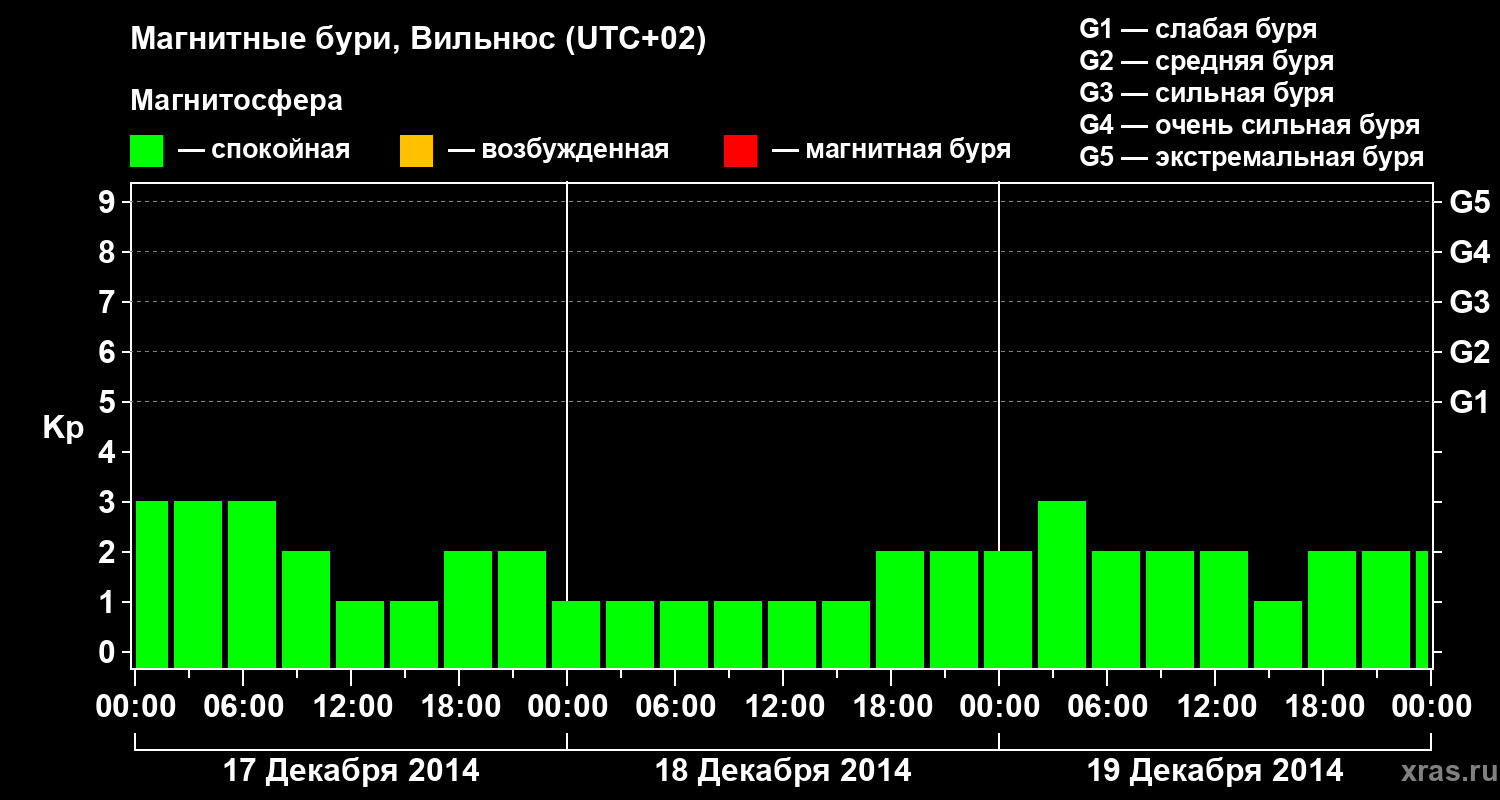Click the orange 'возбужденная' legend swatch

click(x=416, y=151)
